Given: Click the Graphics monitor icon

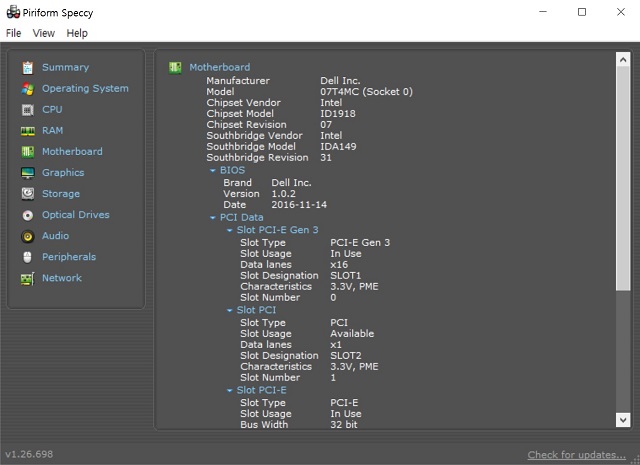Looking at the screenshot, I should (x=27, y=173).
